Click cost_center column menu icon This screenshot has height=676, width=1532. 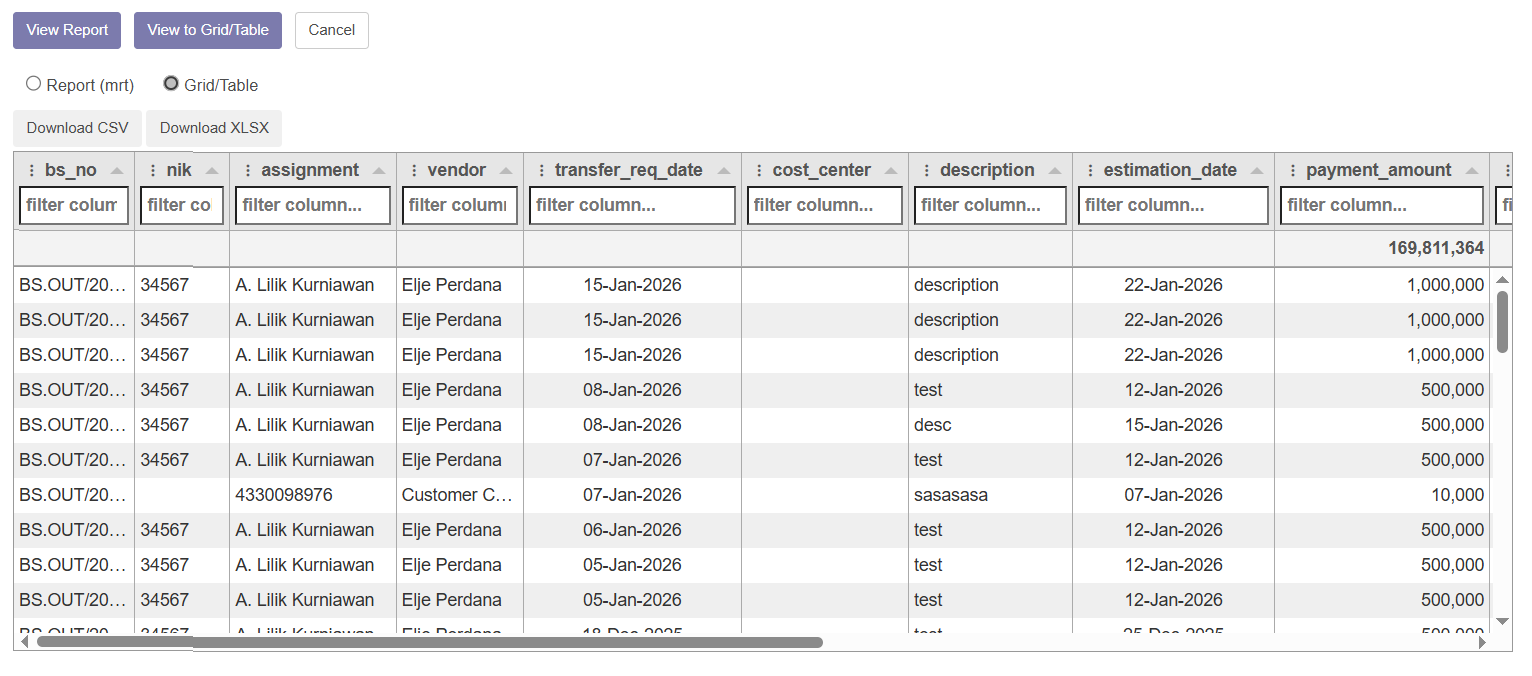[759, 171]
